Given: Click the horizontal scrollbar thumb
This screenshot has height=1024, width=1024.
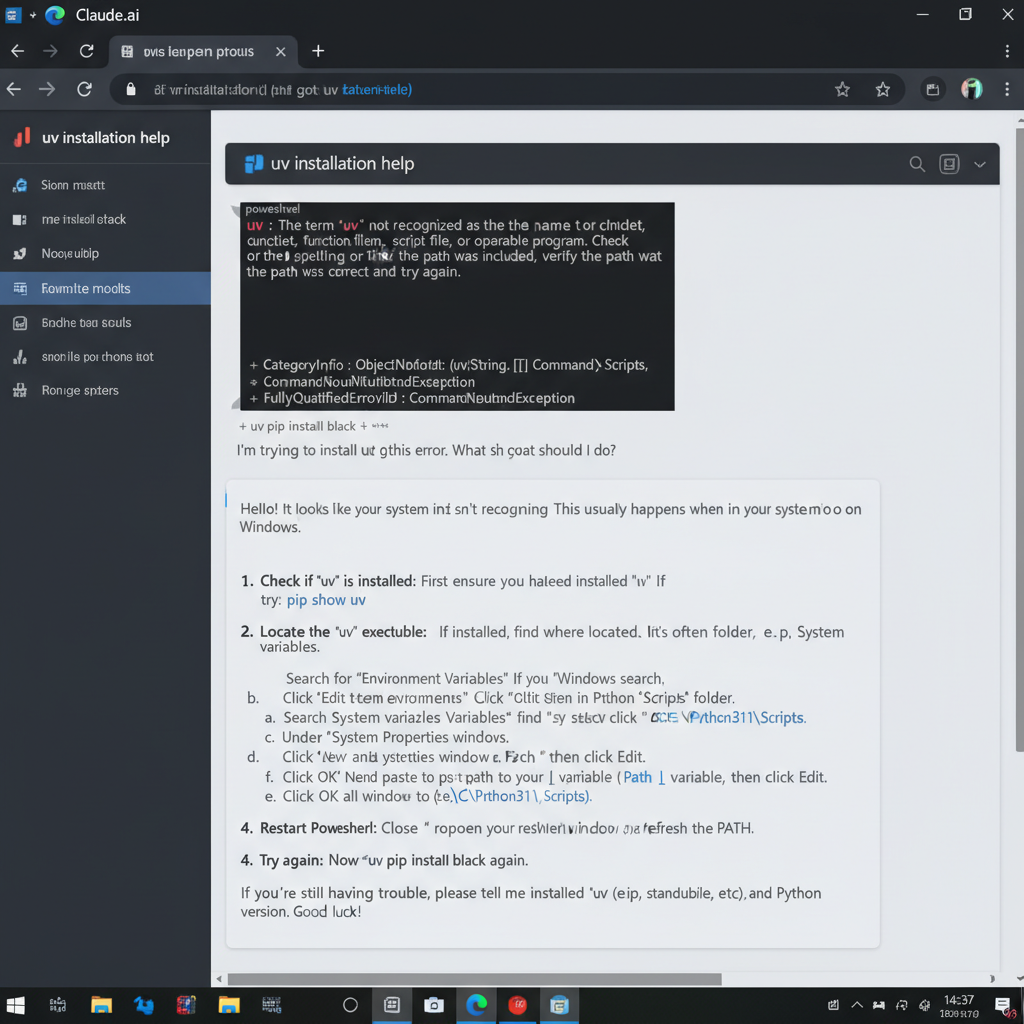Looking at the screenshot, I should [x=474, y=979].
